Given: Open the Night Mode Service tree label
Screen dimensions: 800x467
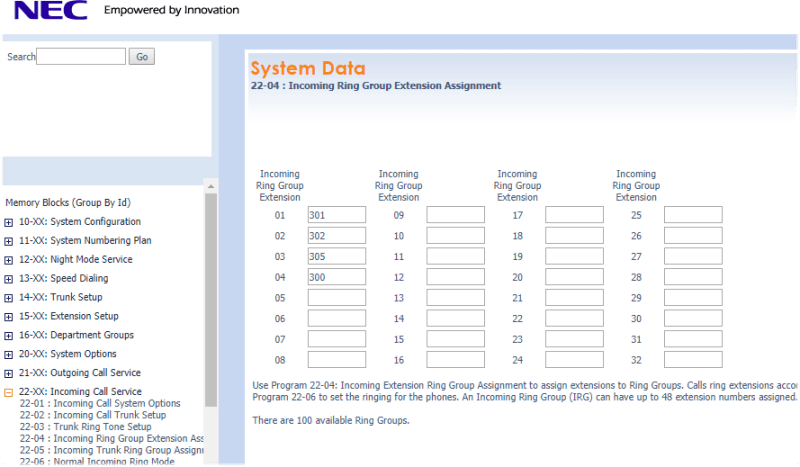Looking at the screenshot, I should click(76, 259).
